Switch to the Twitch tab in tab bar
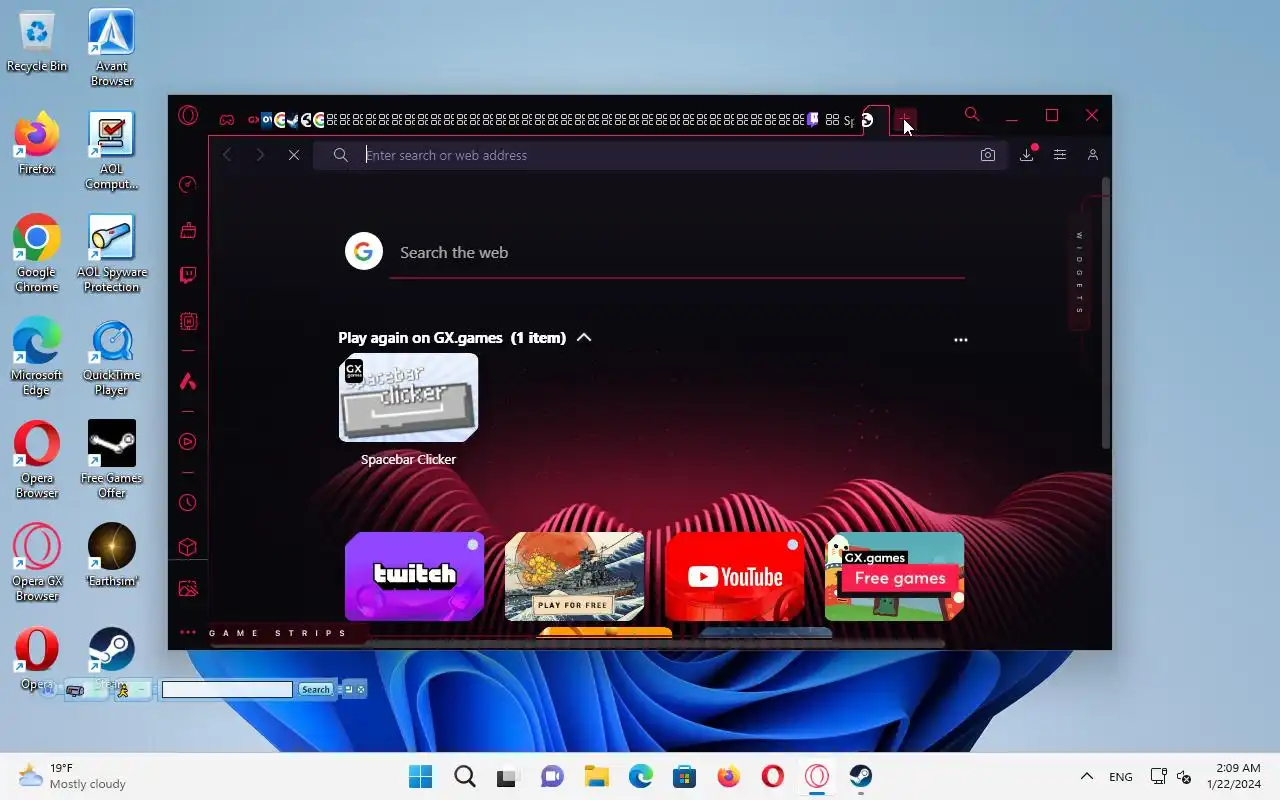 [x=813, y=120]
